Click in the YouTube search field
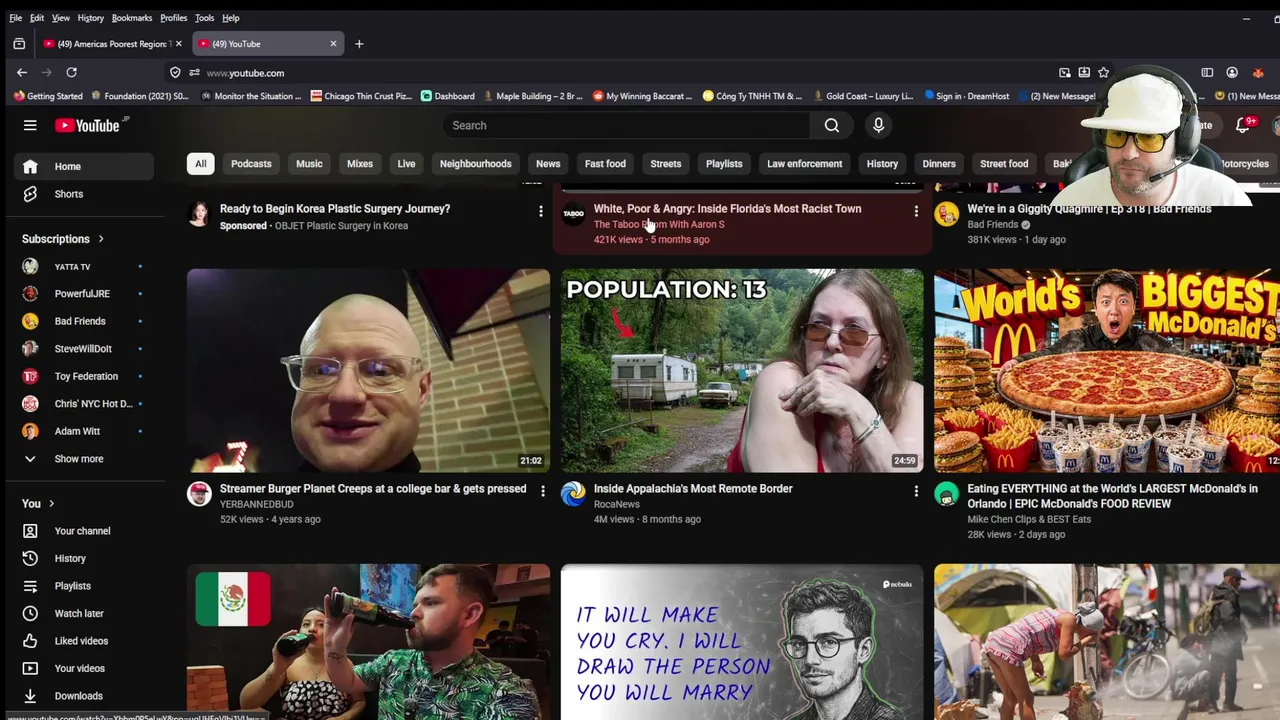This screenshot has width=1280, height=720. point(626,125)
